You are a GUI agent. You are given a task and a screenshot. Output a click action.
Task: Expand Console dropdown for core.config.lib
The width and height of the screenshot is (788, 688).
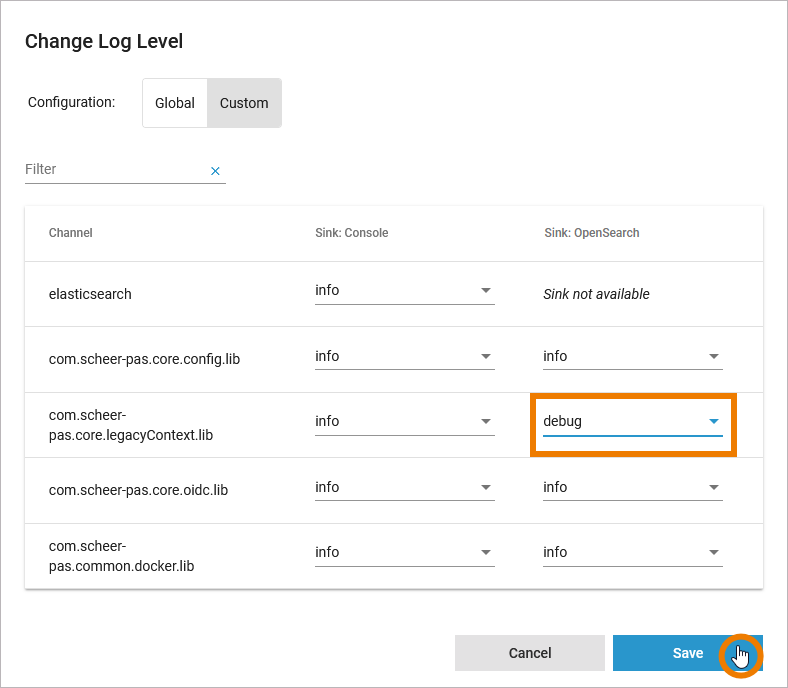point(404,356)
